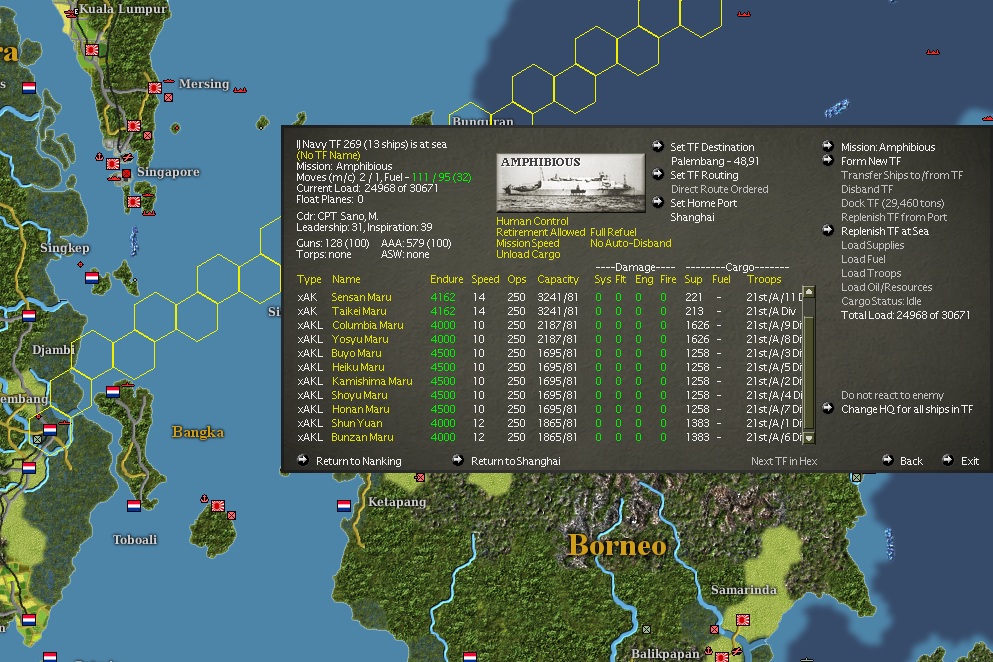Click the Japanese base flag at Mersing

coord(155,88)
